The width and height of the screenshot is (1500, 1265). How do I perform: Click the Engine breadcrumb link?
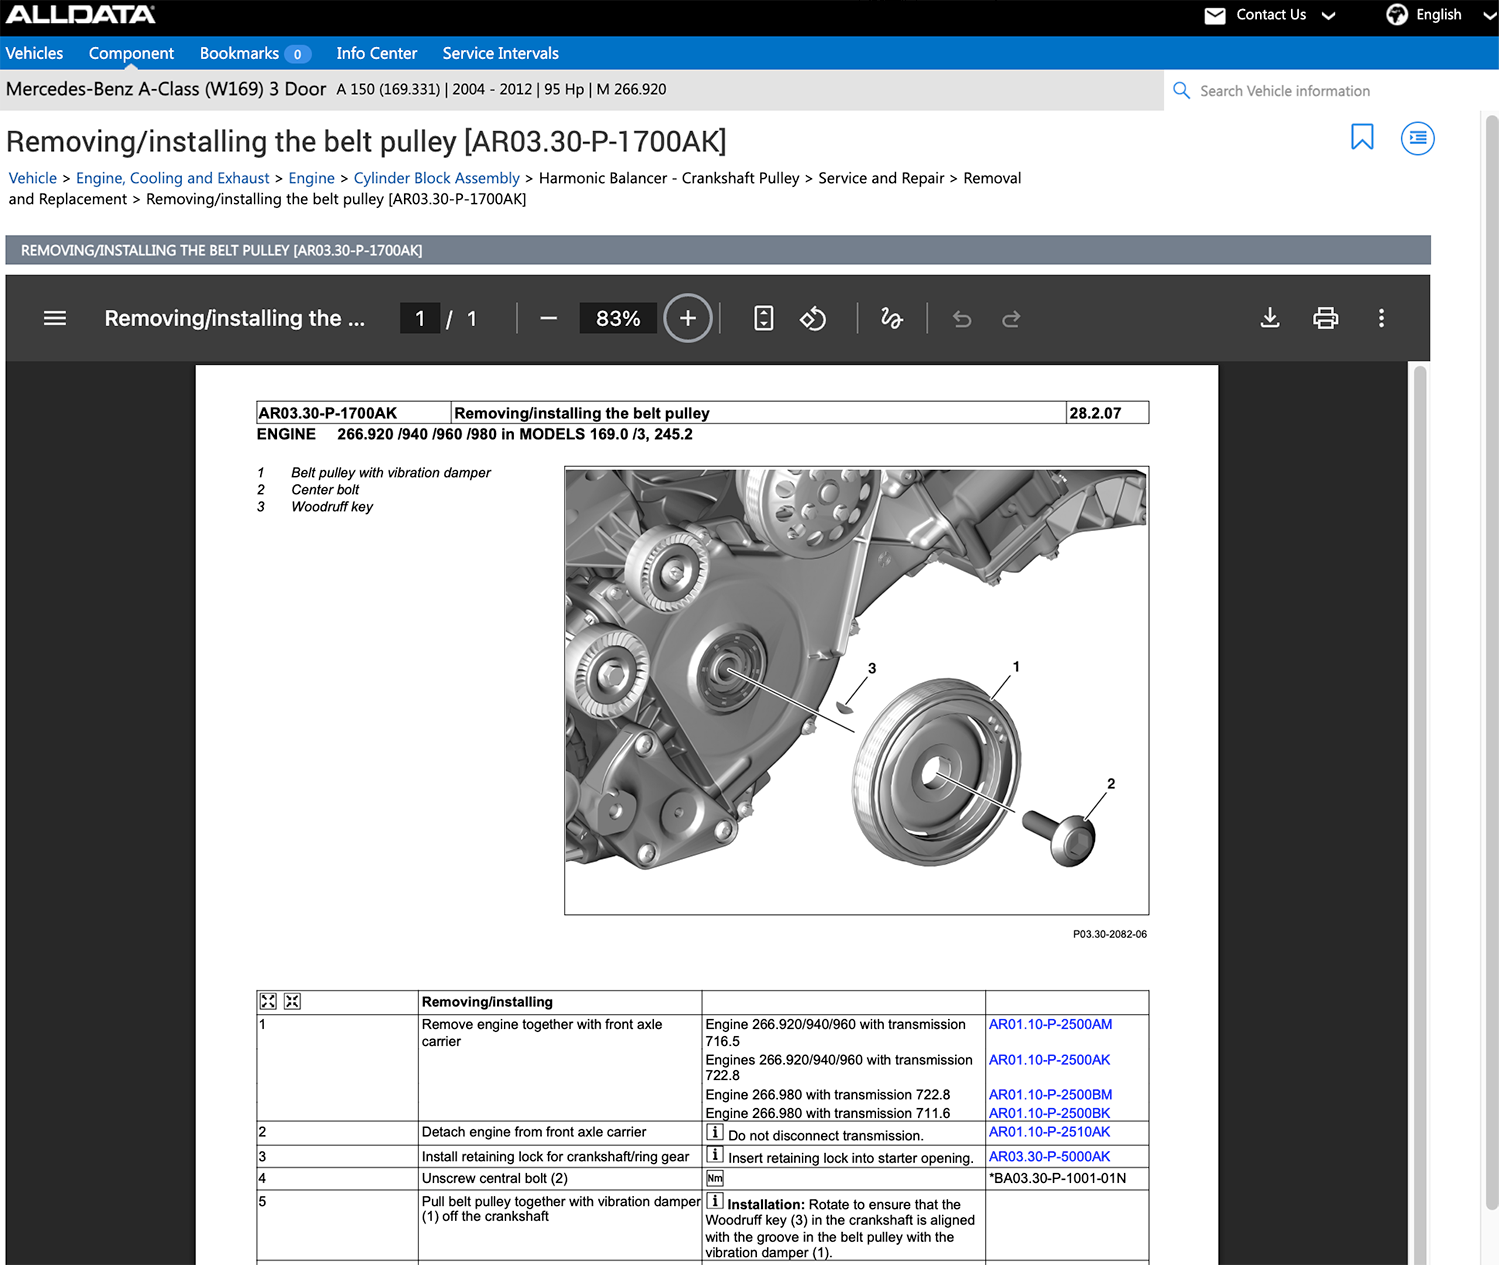click(x=311, y=178)
